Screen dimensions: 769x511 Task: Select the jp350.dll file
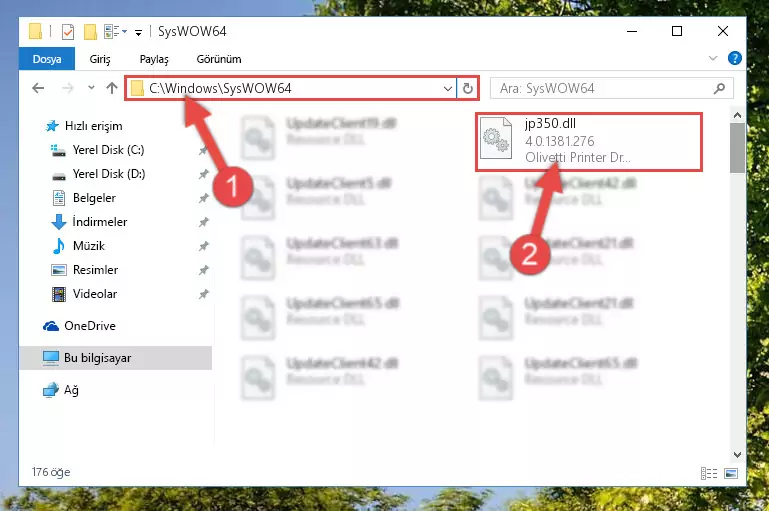click(x=589, y=142)
